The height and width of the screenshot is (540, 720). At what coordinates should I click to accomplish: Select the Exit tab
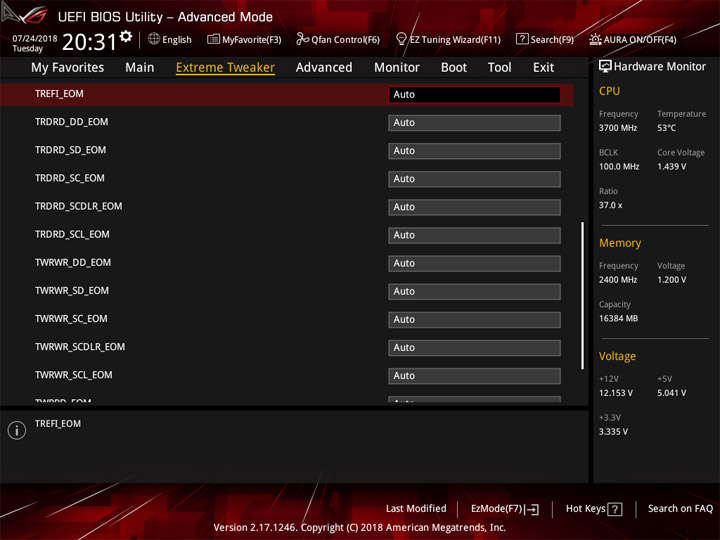(x=543, y=68)
